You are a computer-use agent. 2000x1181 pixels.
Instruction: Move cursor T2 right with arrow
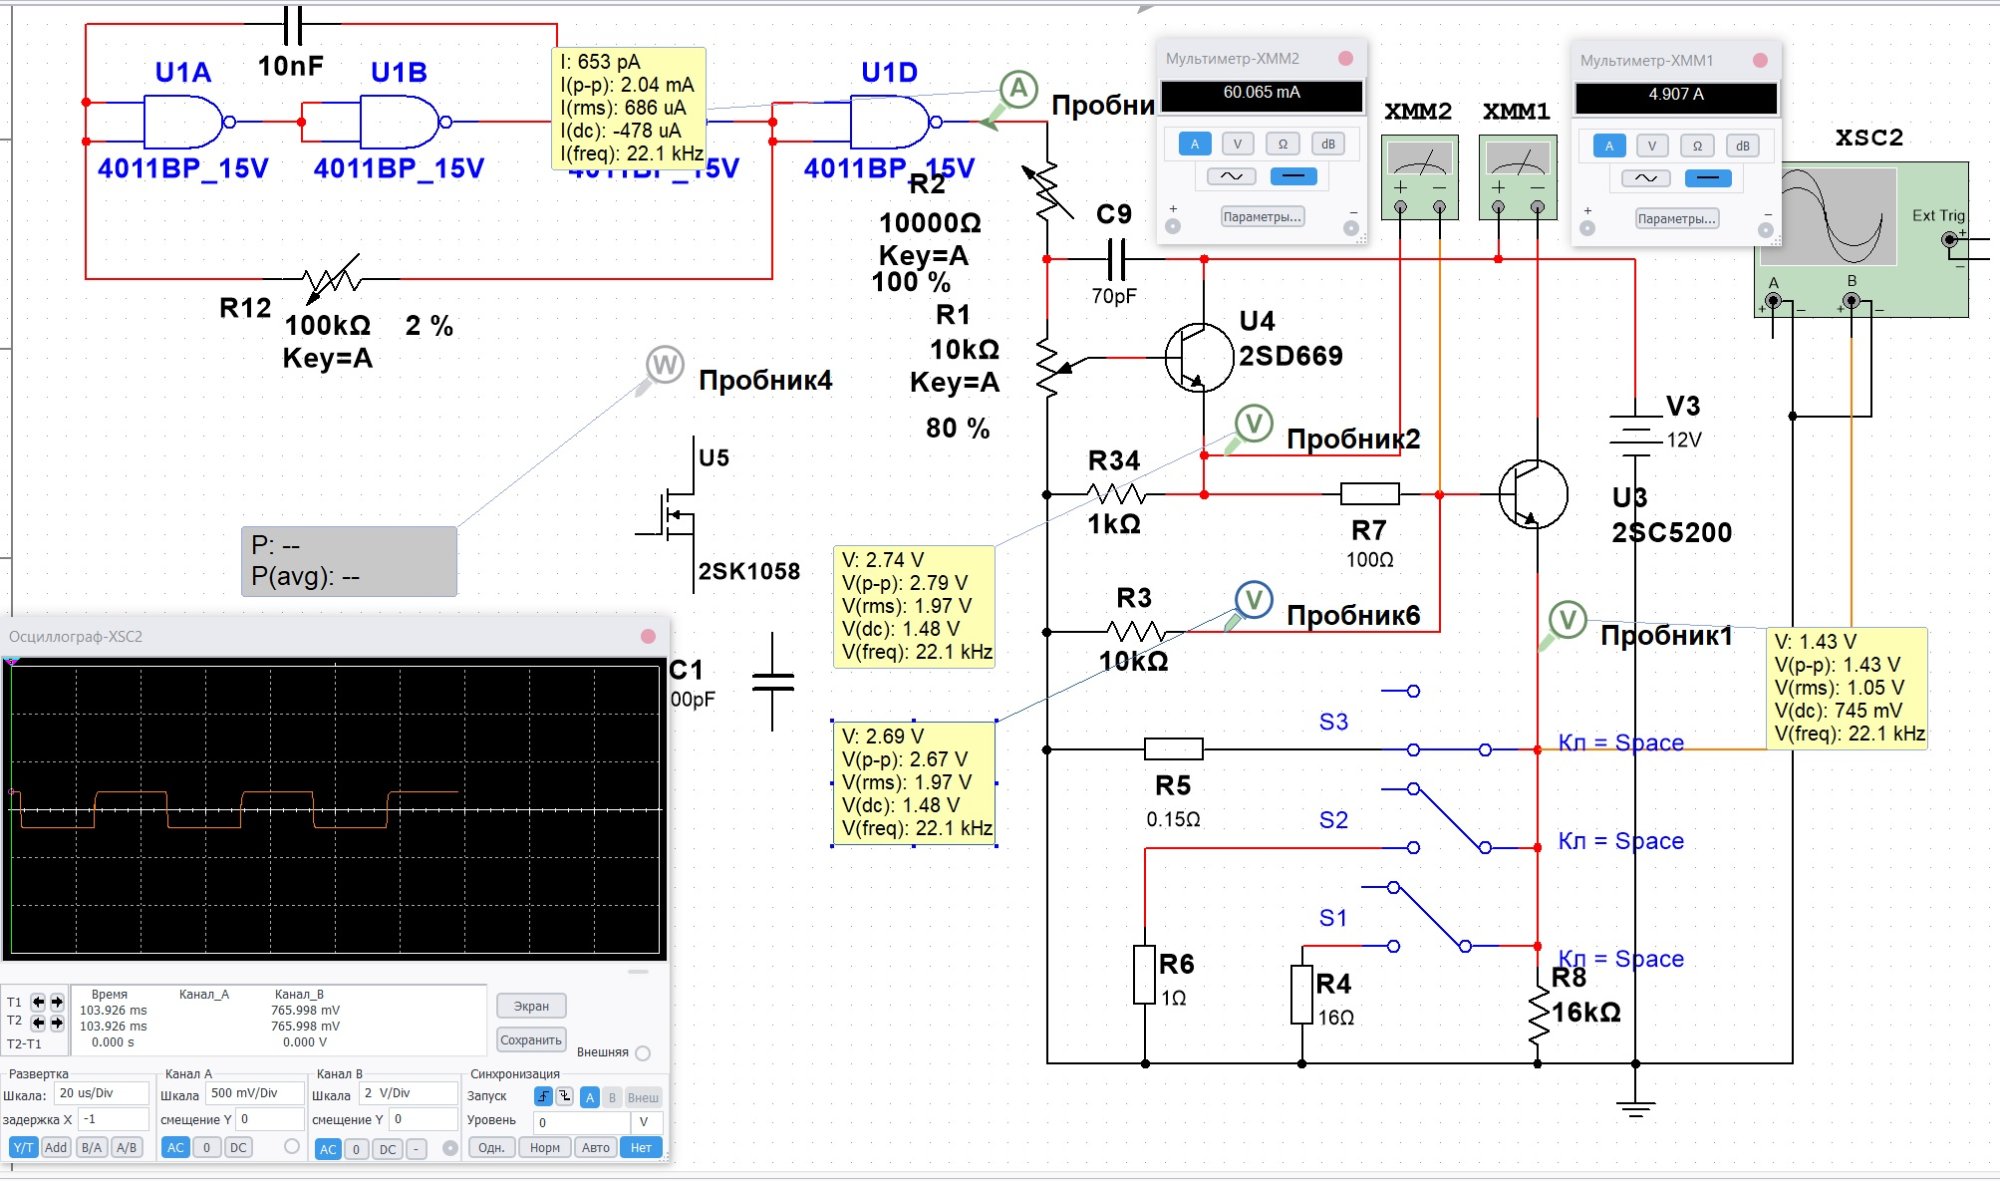57,1023
